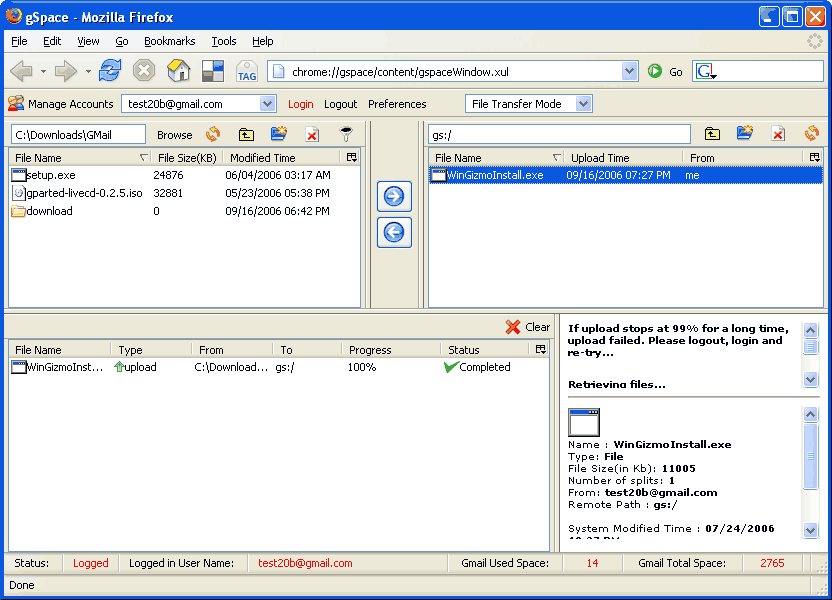Click the File Size(KB) column header

pos(187,158)
